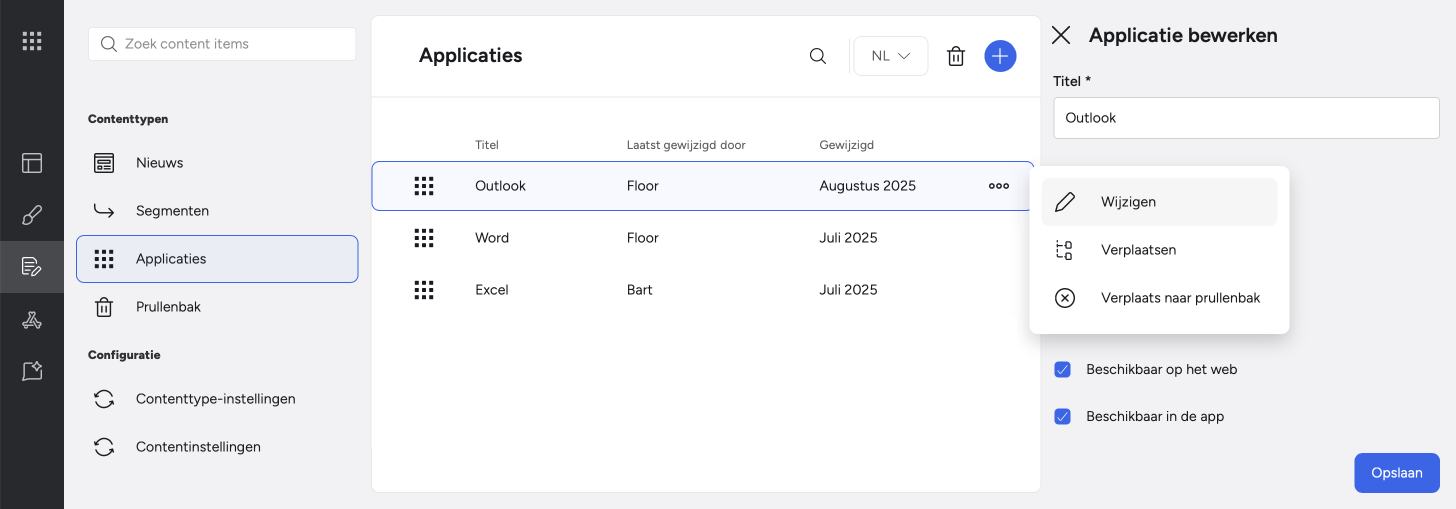Click the grid icon of the Outlook row
Image resolution: width=1456 pixels, height=509 pixels.
click(424, 186)
